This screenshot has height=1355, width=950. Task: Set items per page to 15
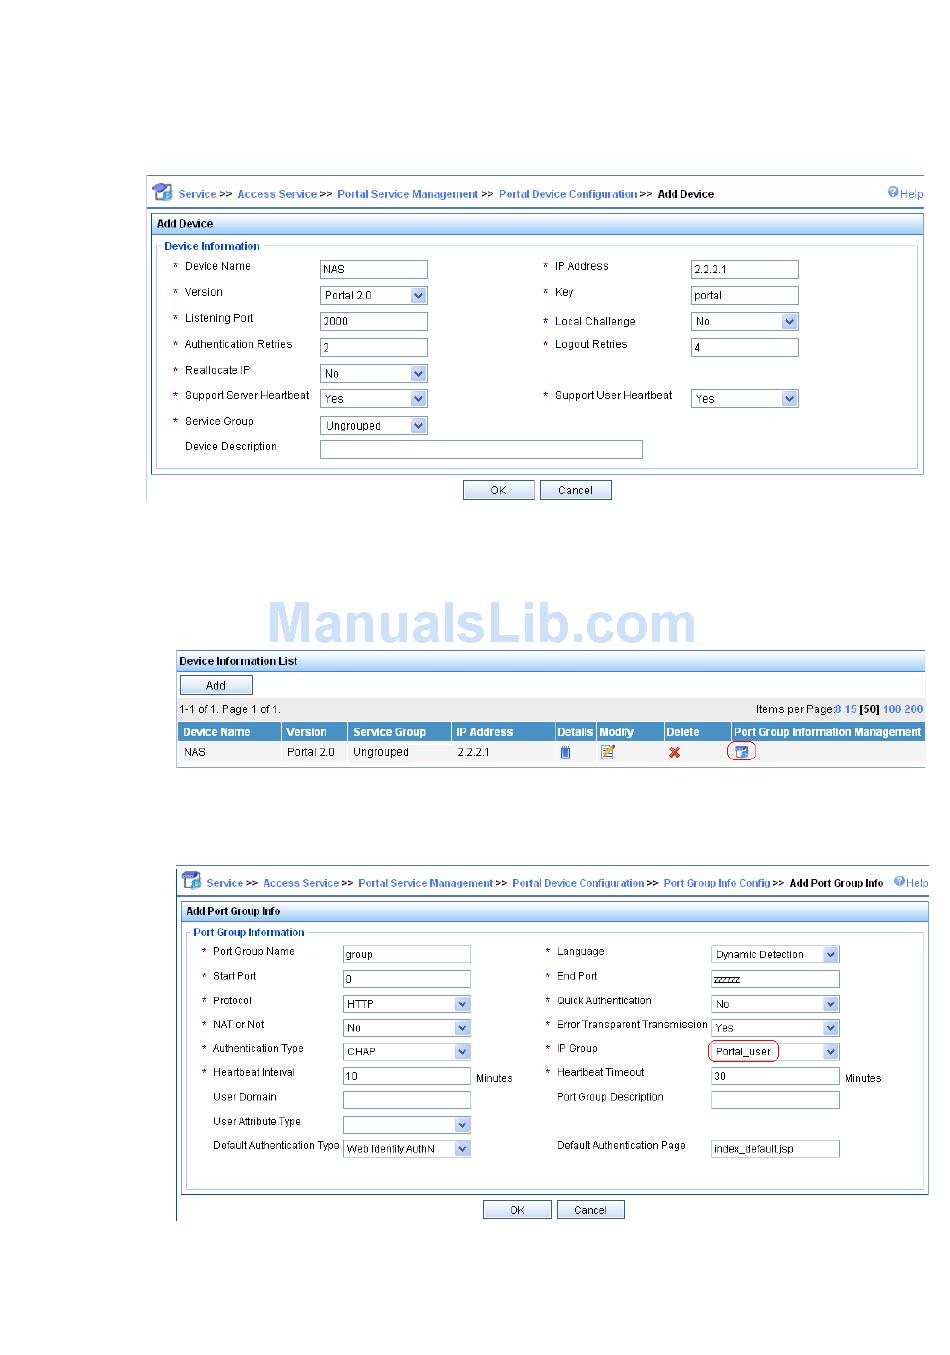850,709
